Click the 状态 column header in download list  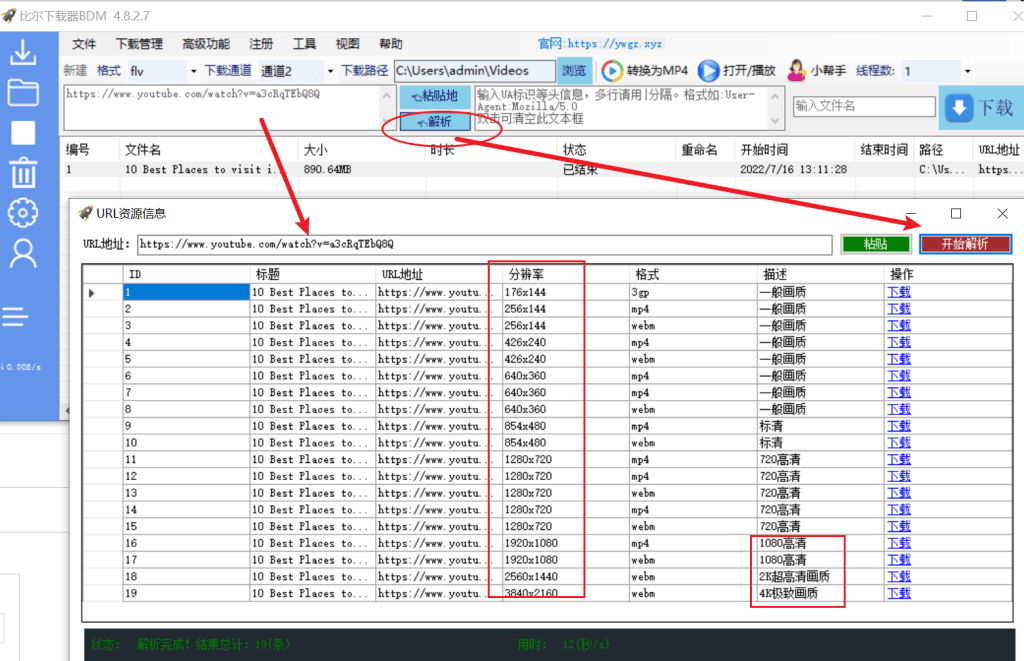(615, 150)
